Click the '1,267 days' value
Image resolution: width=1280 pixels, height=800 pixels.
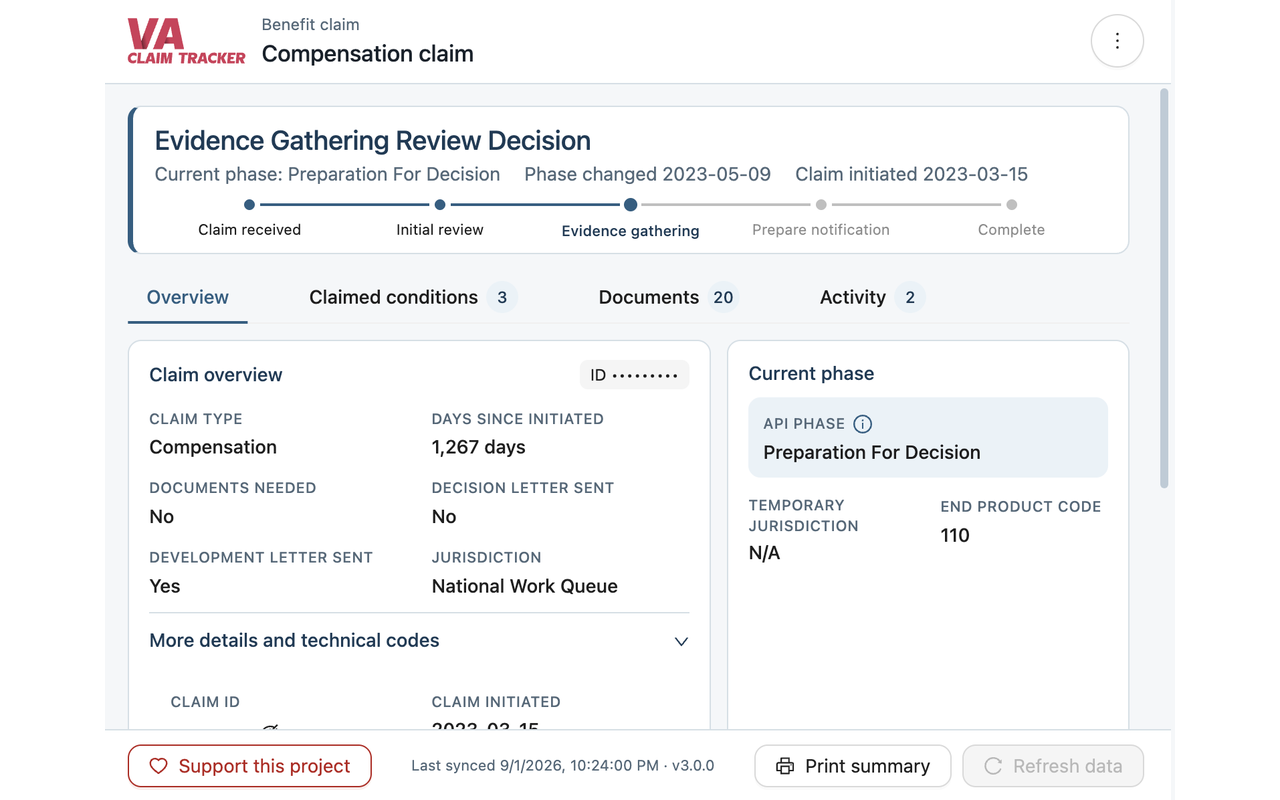coord(479,447)
